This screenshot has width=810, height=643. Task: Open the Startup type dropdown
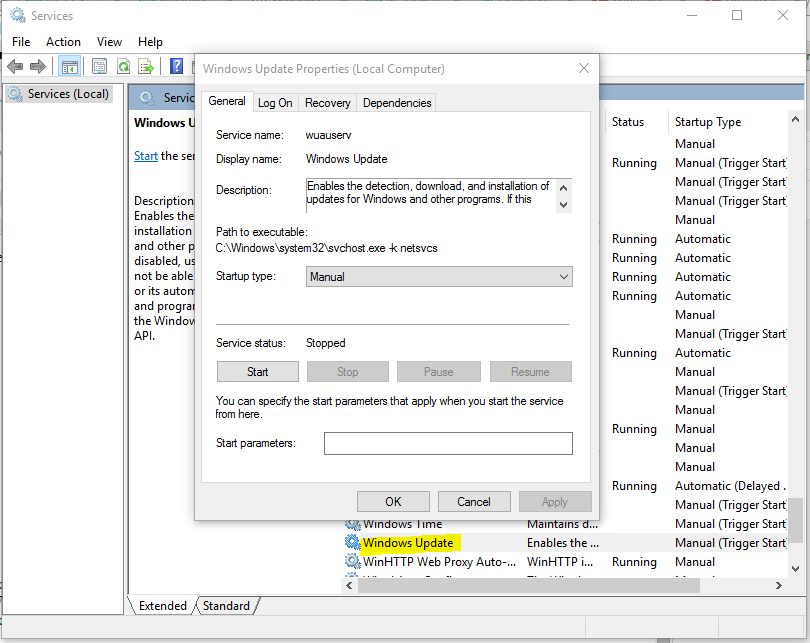439,277
